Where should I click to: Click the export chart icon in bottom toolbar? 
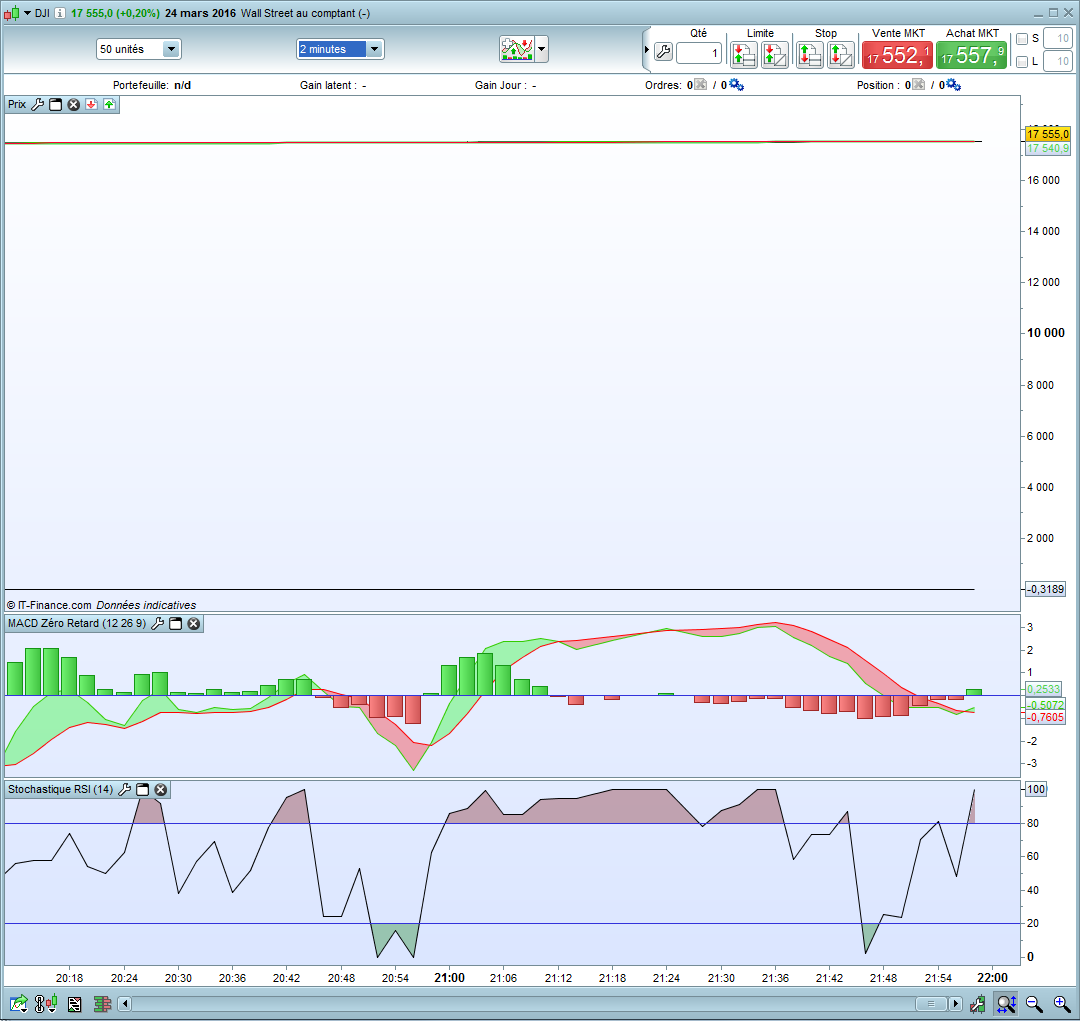19,1004
